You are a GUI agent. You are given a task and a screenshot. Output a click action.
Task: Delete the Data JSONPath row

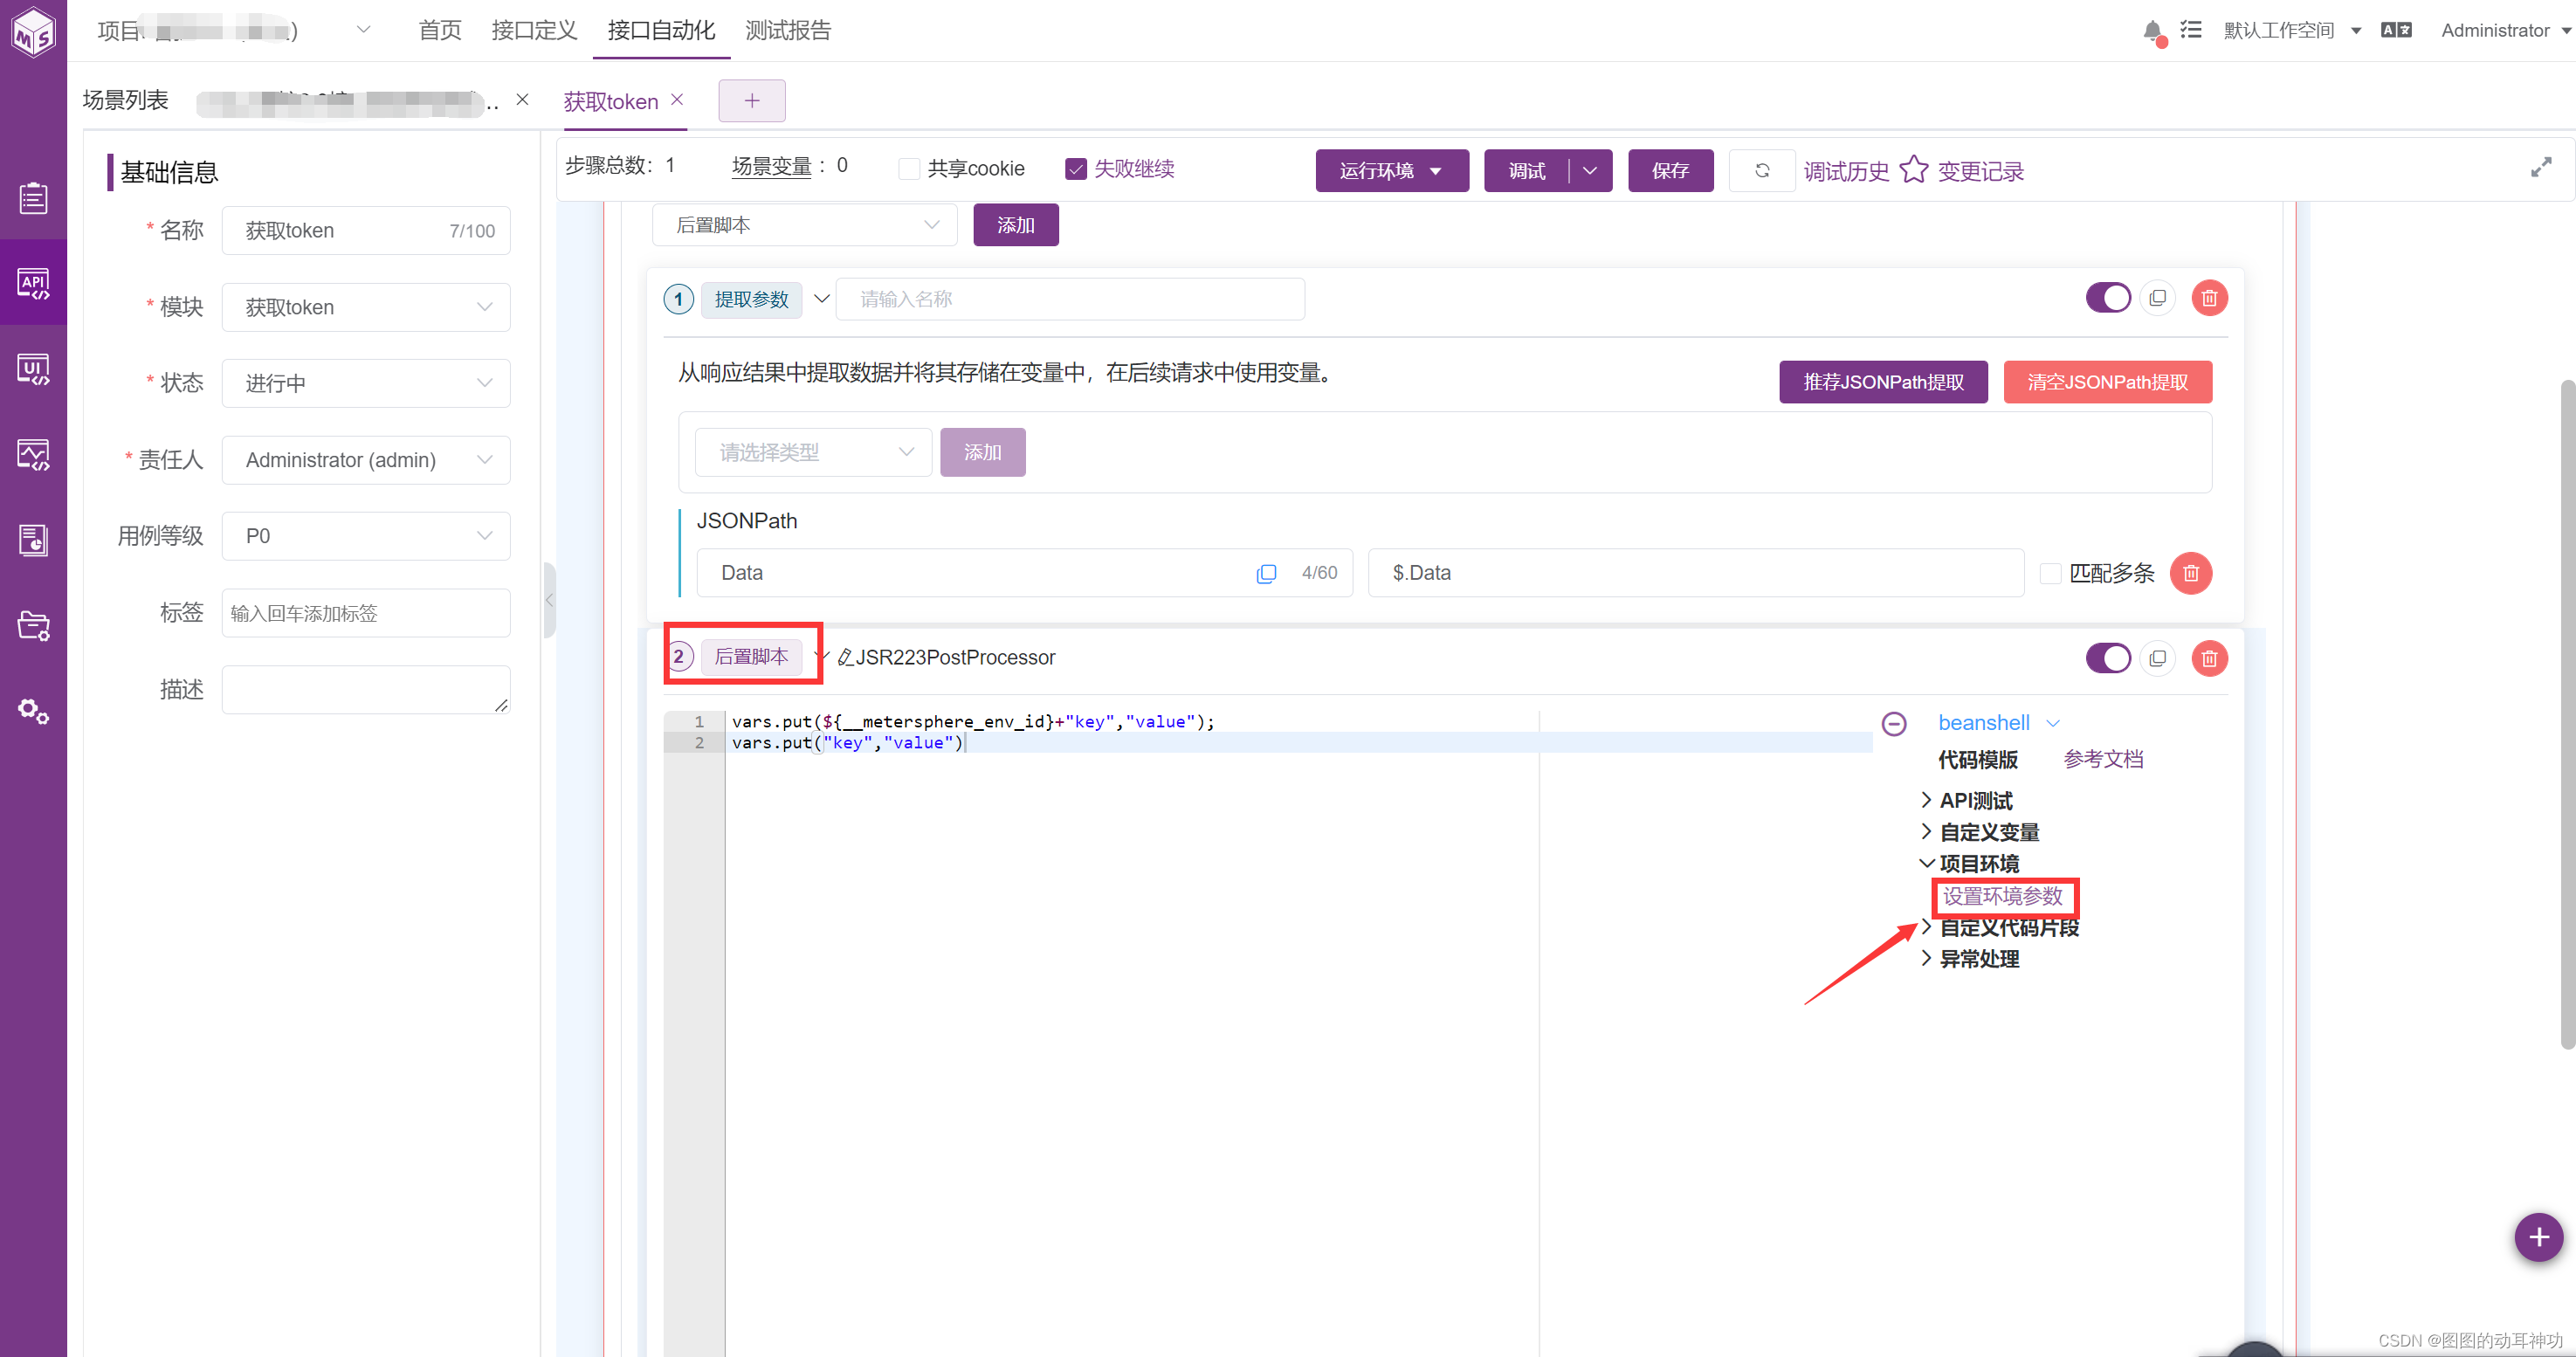[x=2191, y=573]
